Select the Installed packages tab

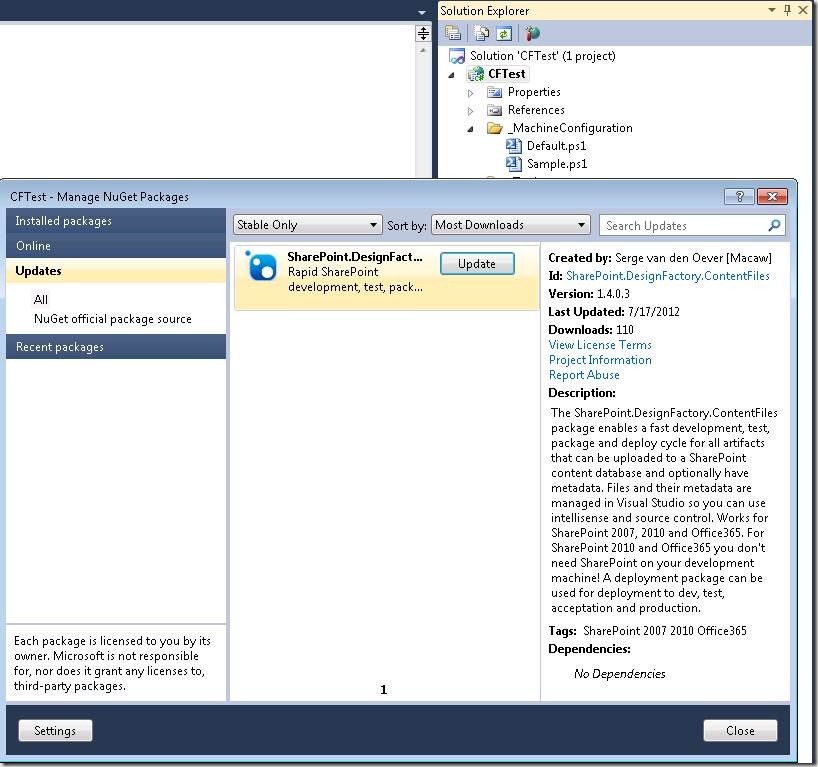tap(116, 221)
